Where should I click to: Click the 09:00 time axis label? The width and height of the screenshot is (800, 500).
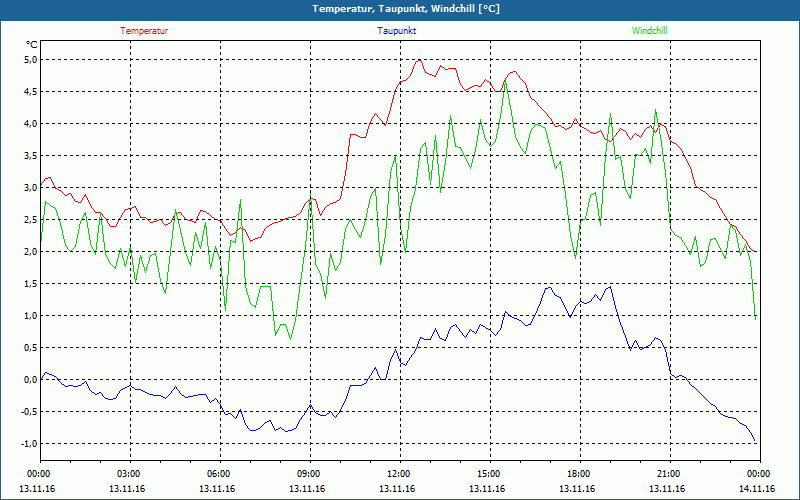coord(310,474)
